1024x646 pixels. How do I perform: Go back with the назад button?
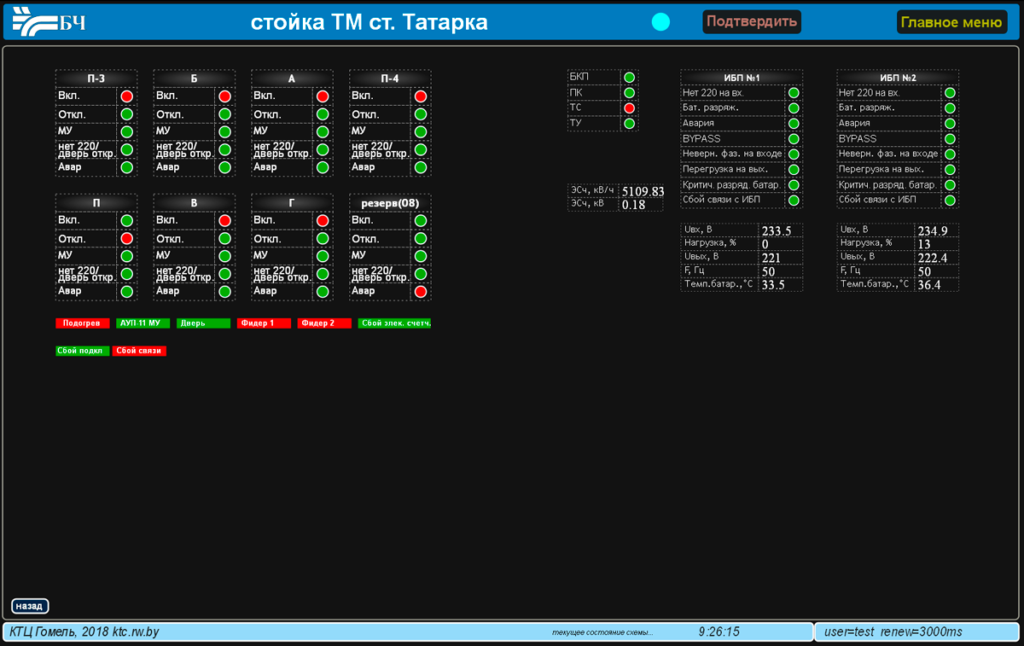(30, 606)
